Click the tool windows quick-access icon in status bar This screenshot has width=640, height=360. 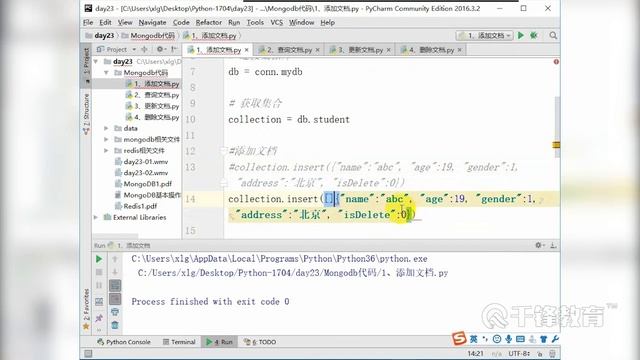point(88,353)
